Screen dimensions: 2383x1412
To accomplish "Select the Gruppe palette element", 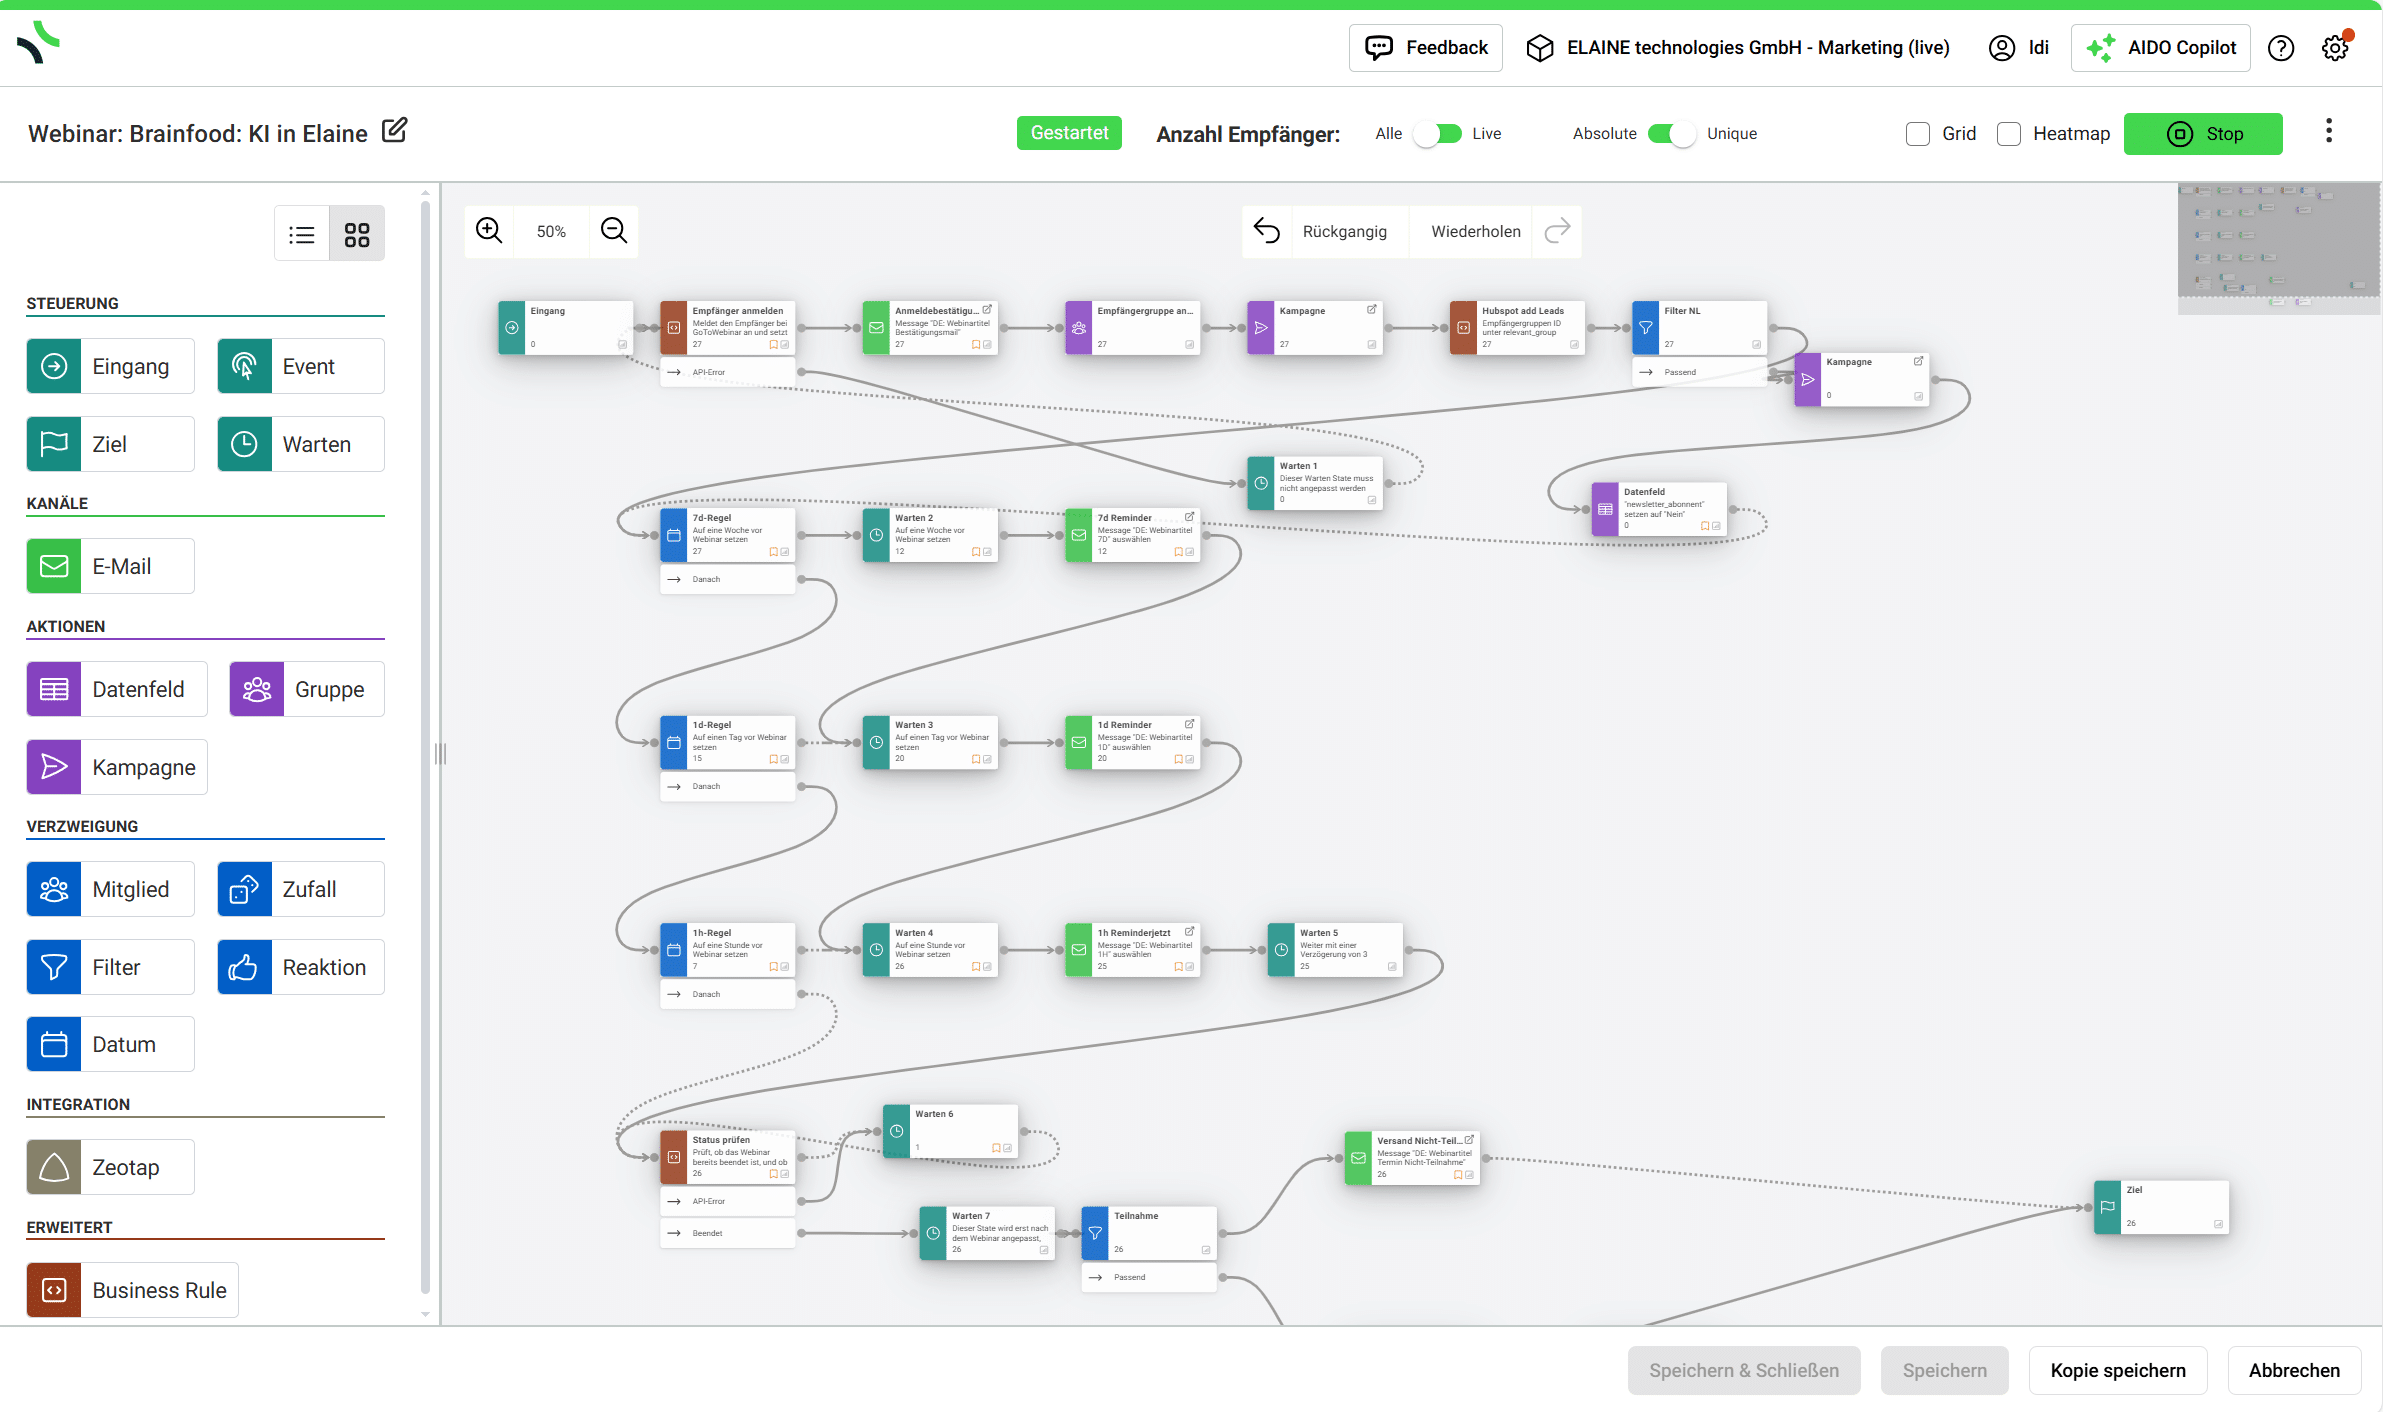I will coord(307,689).
